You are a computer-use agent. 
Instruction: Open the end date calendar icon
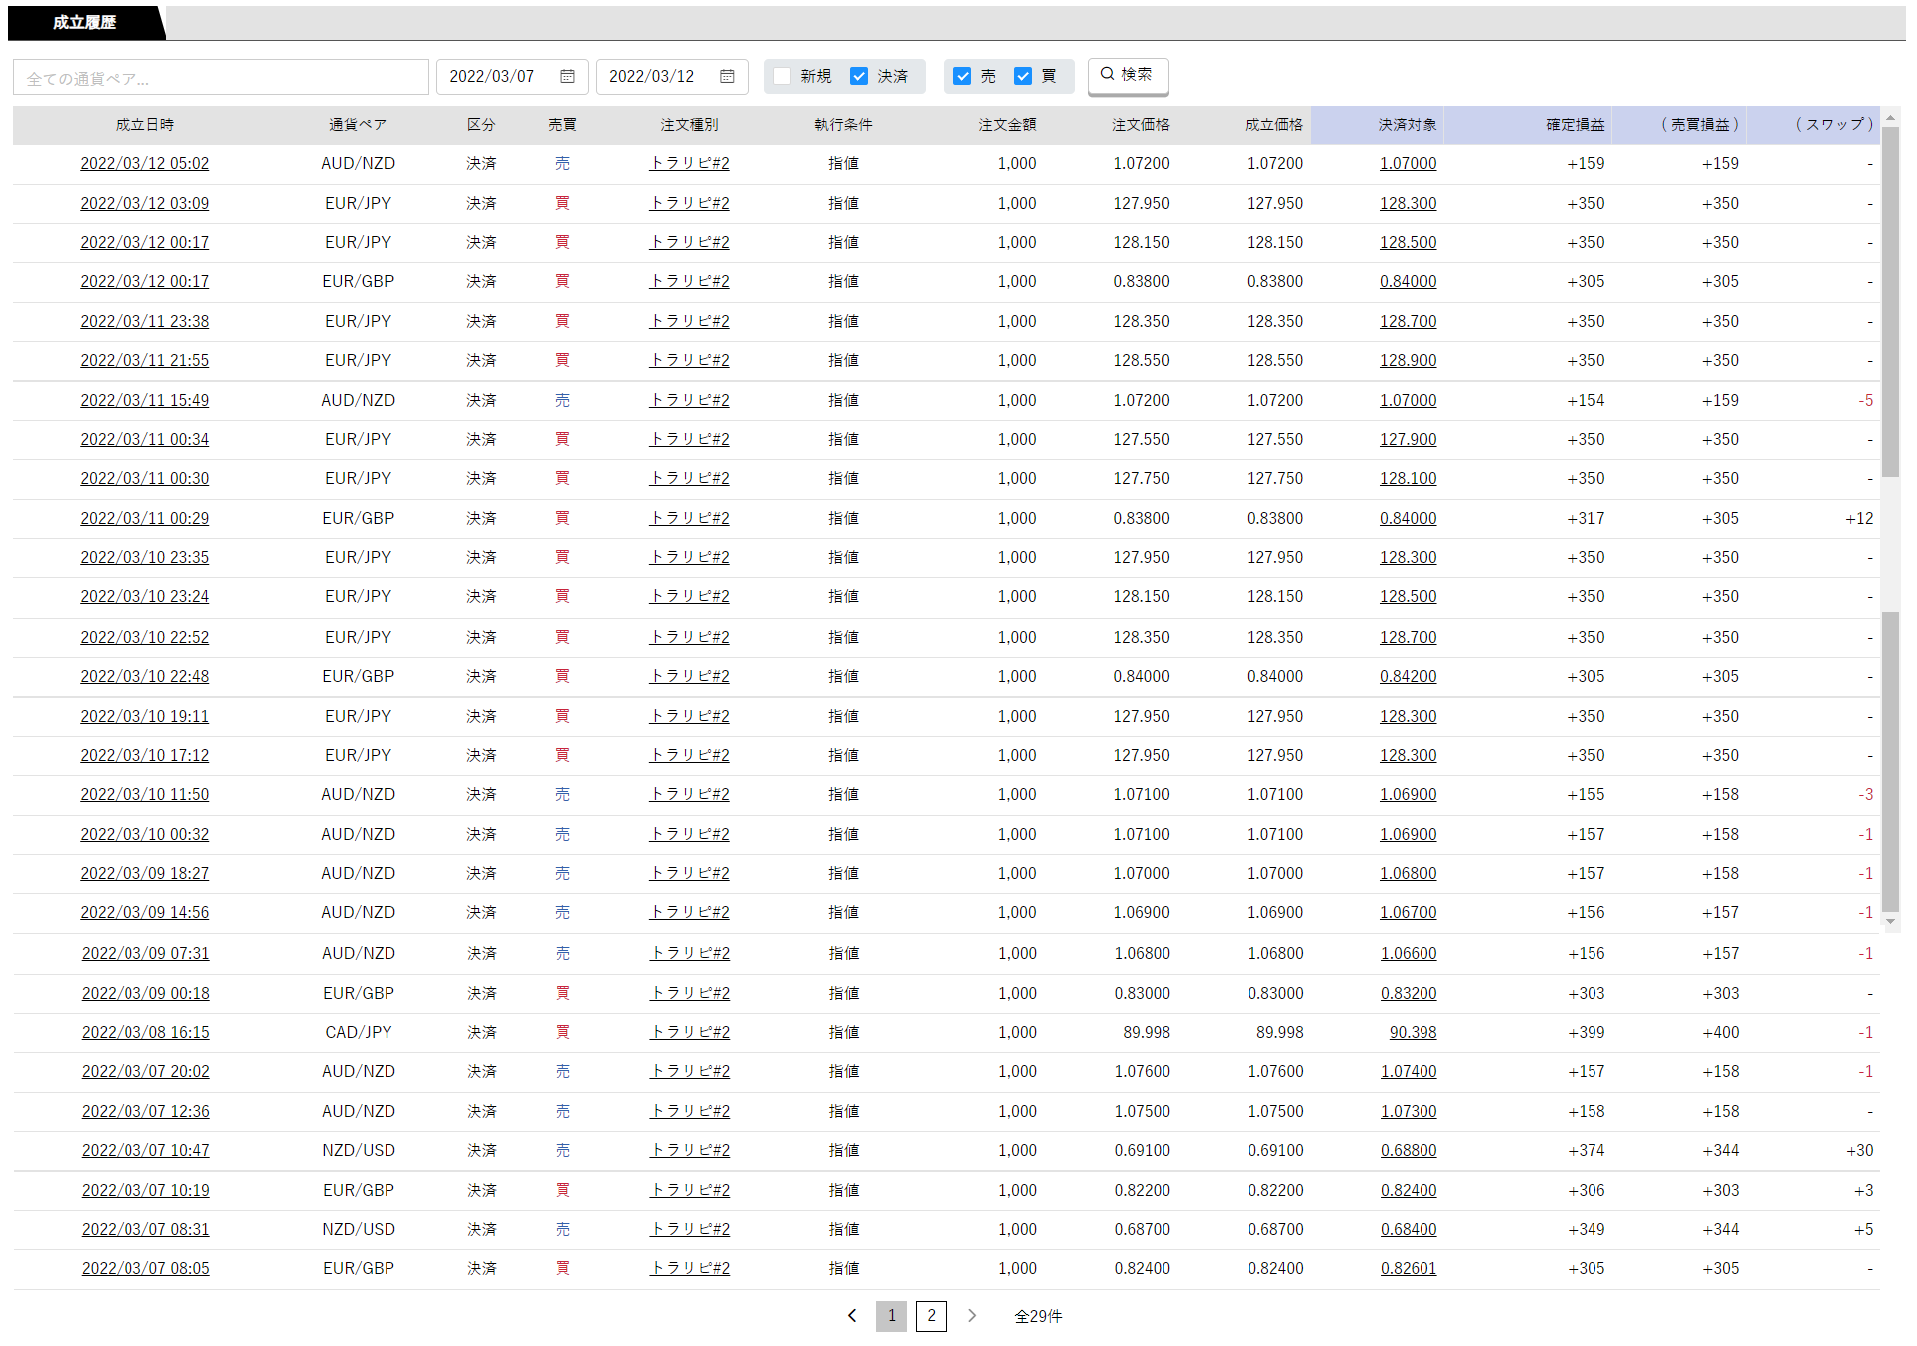pos(727,77)
